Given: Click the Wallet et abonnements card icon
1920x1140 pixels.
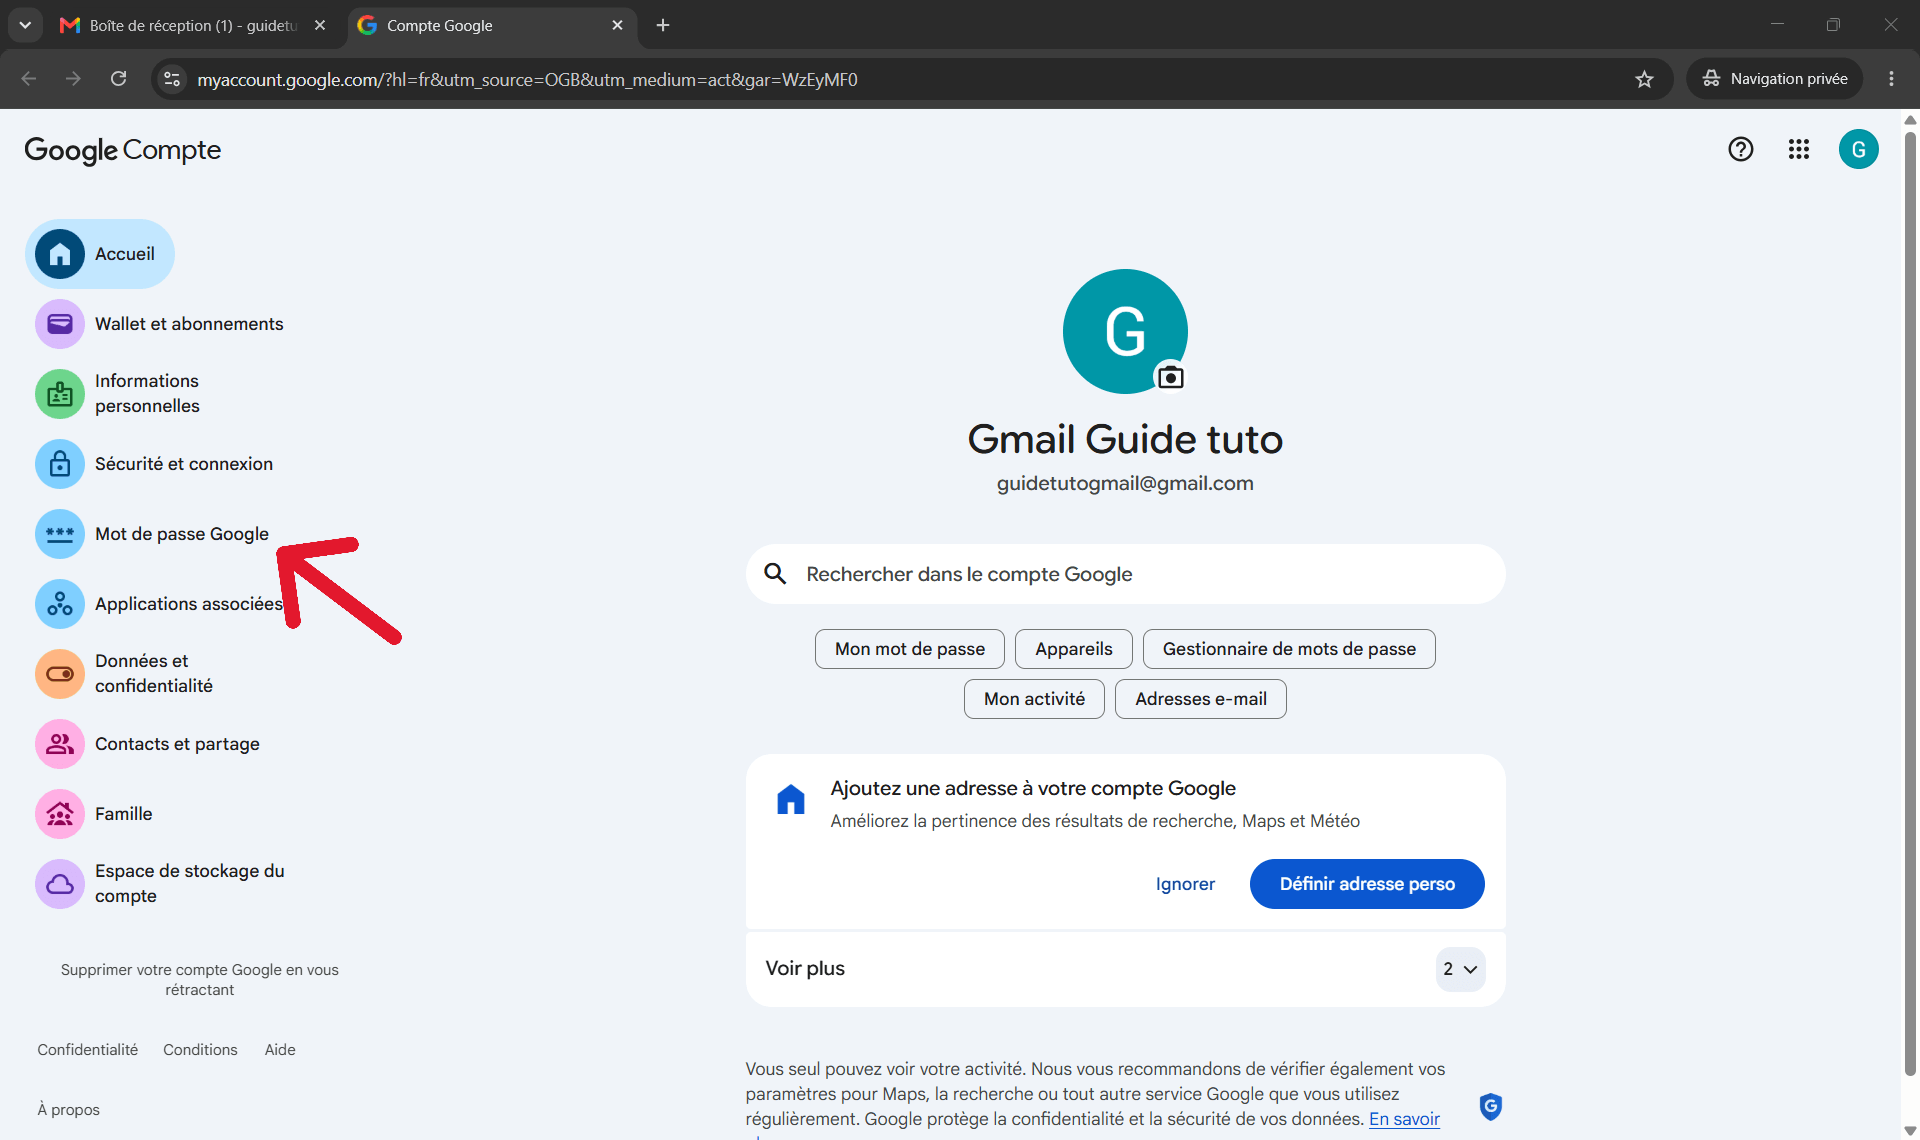Looking at the screenshot, I should (60, 324).
